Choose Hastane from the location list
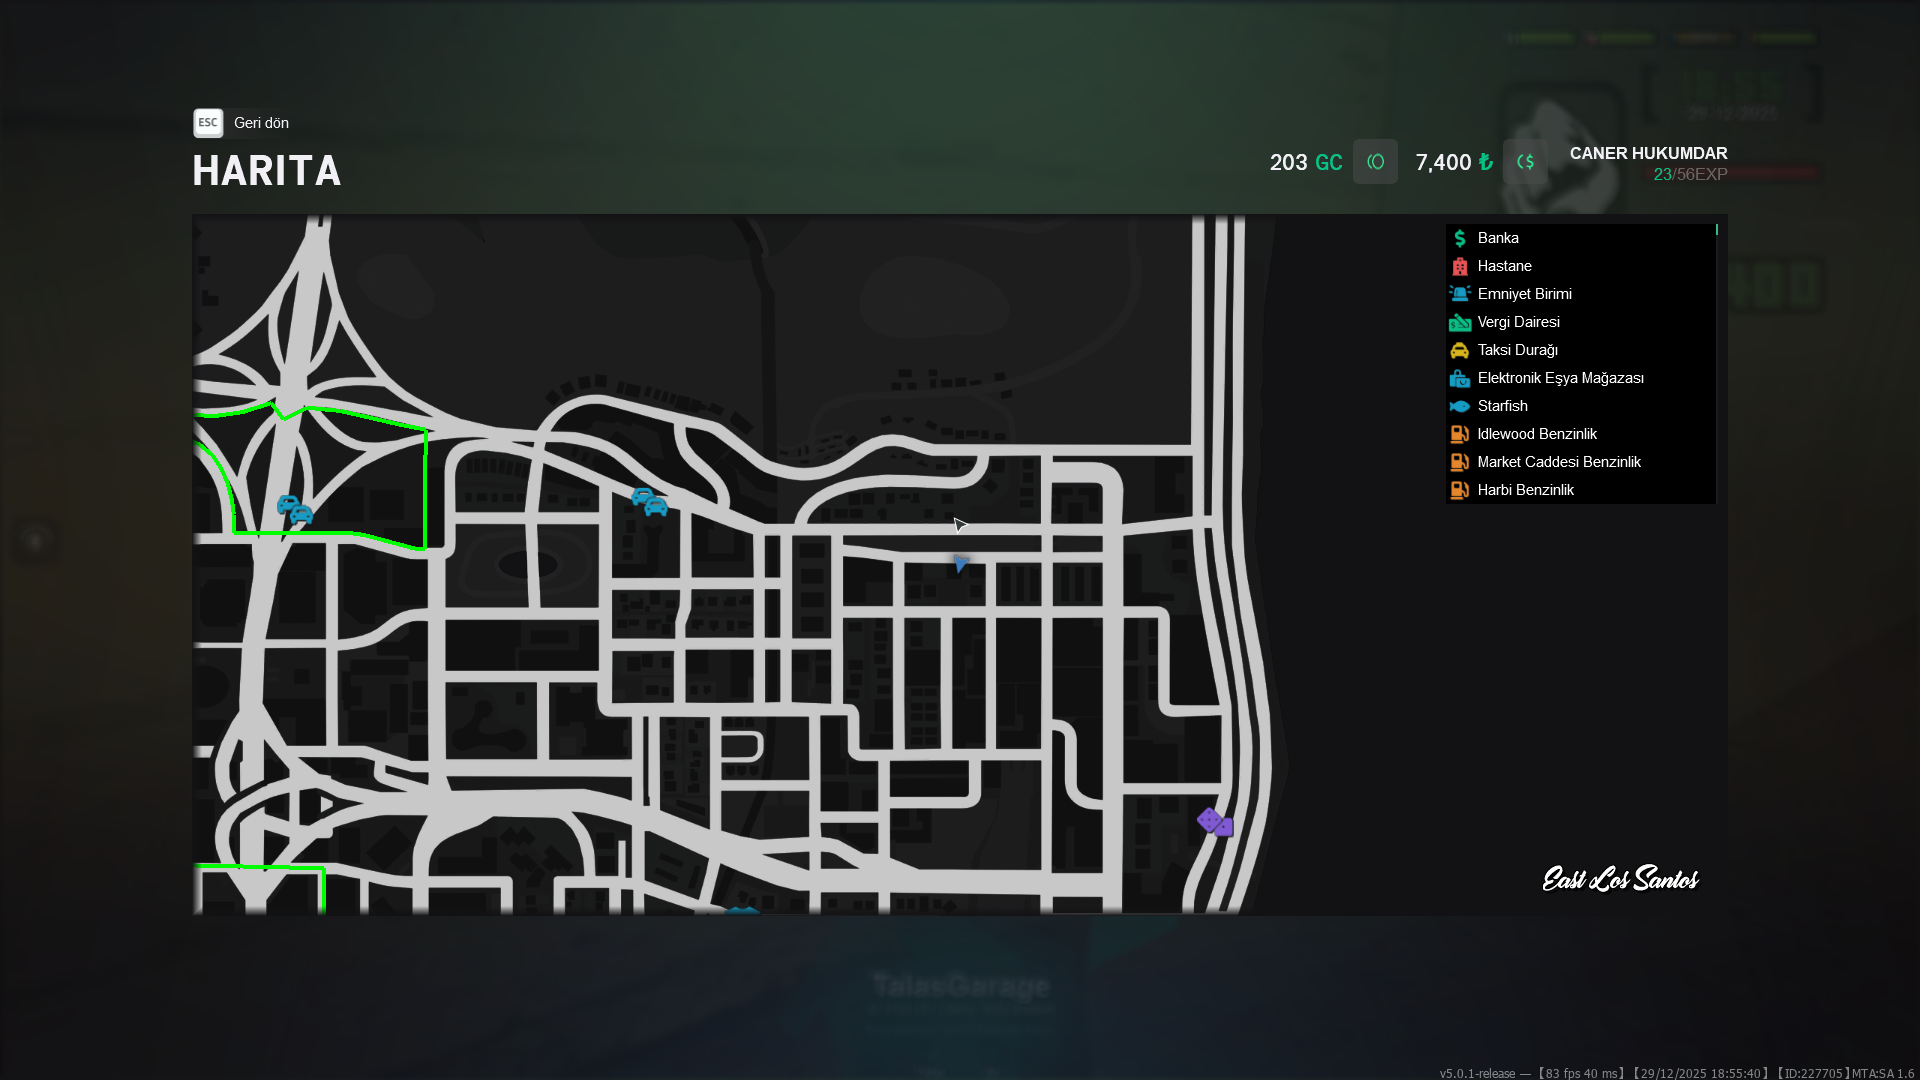Viewport: 1920px width, 1080px height. [x=1505, y=266]
